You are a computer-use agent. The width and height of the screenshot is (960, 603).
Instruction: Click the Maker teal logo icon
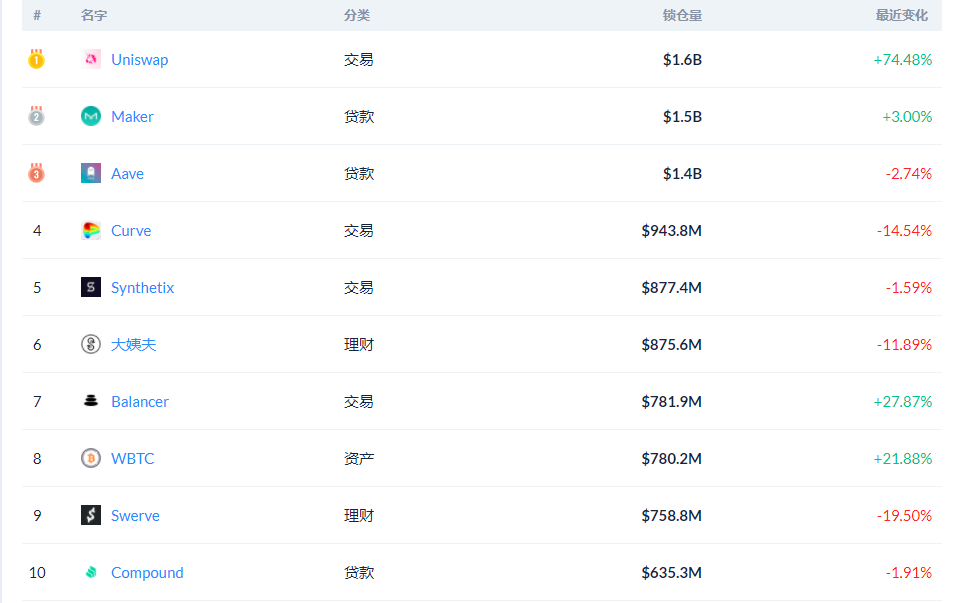pos(91,116)
